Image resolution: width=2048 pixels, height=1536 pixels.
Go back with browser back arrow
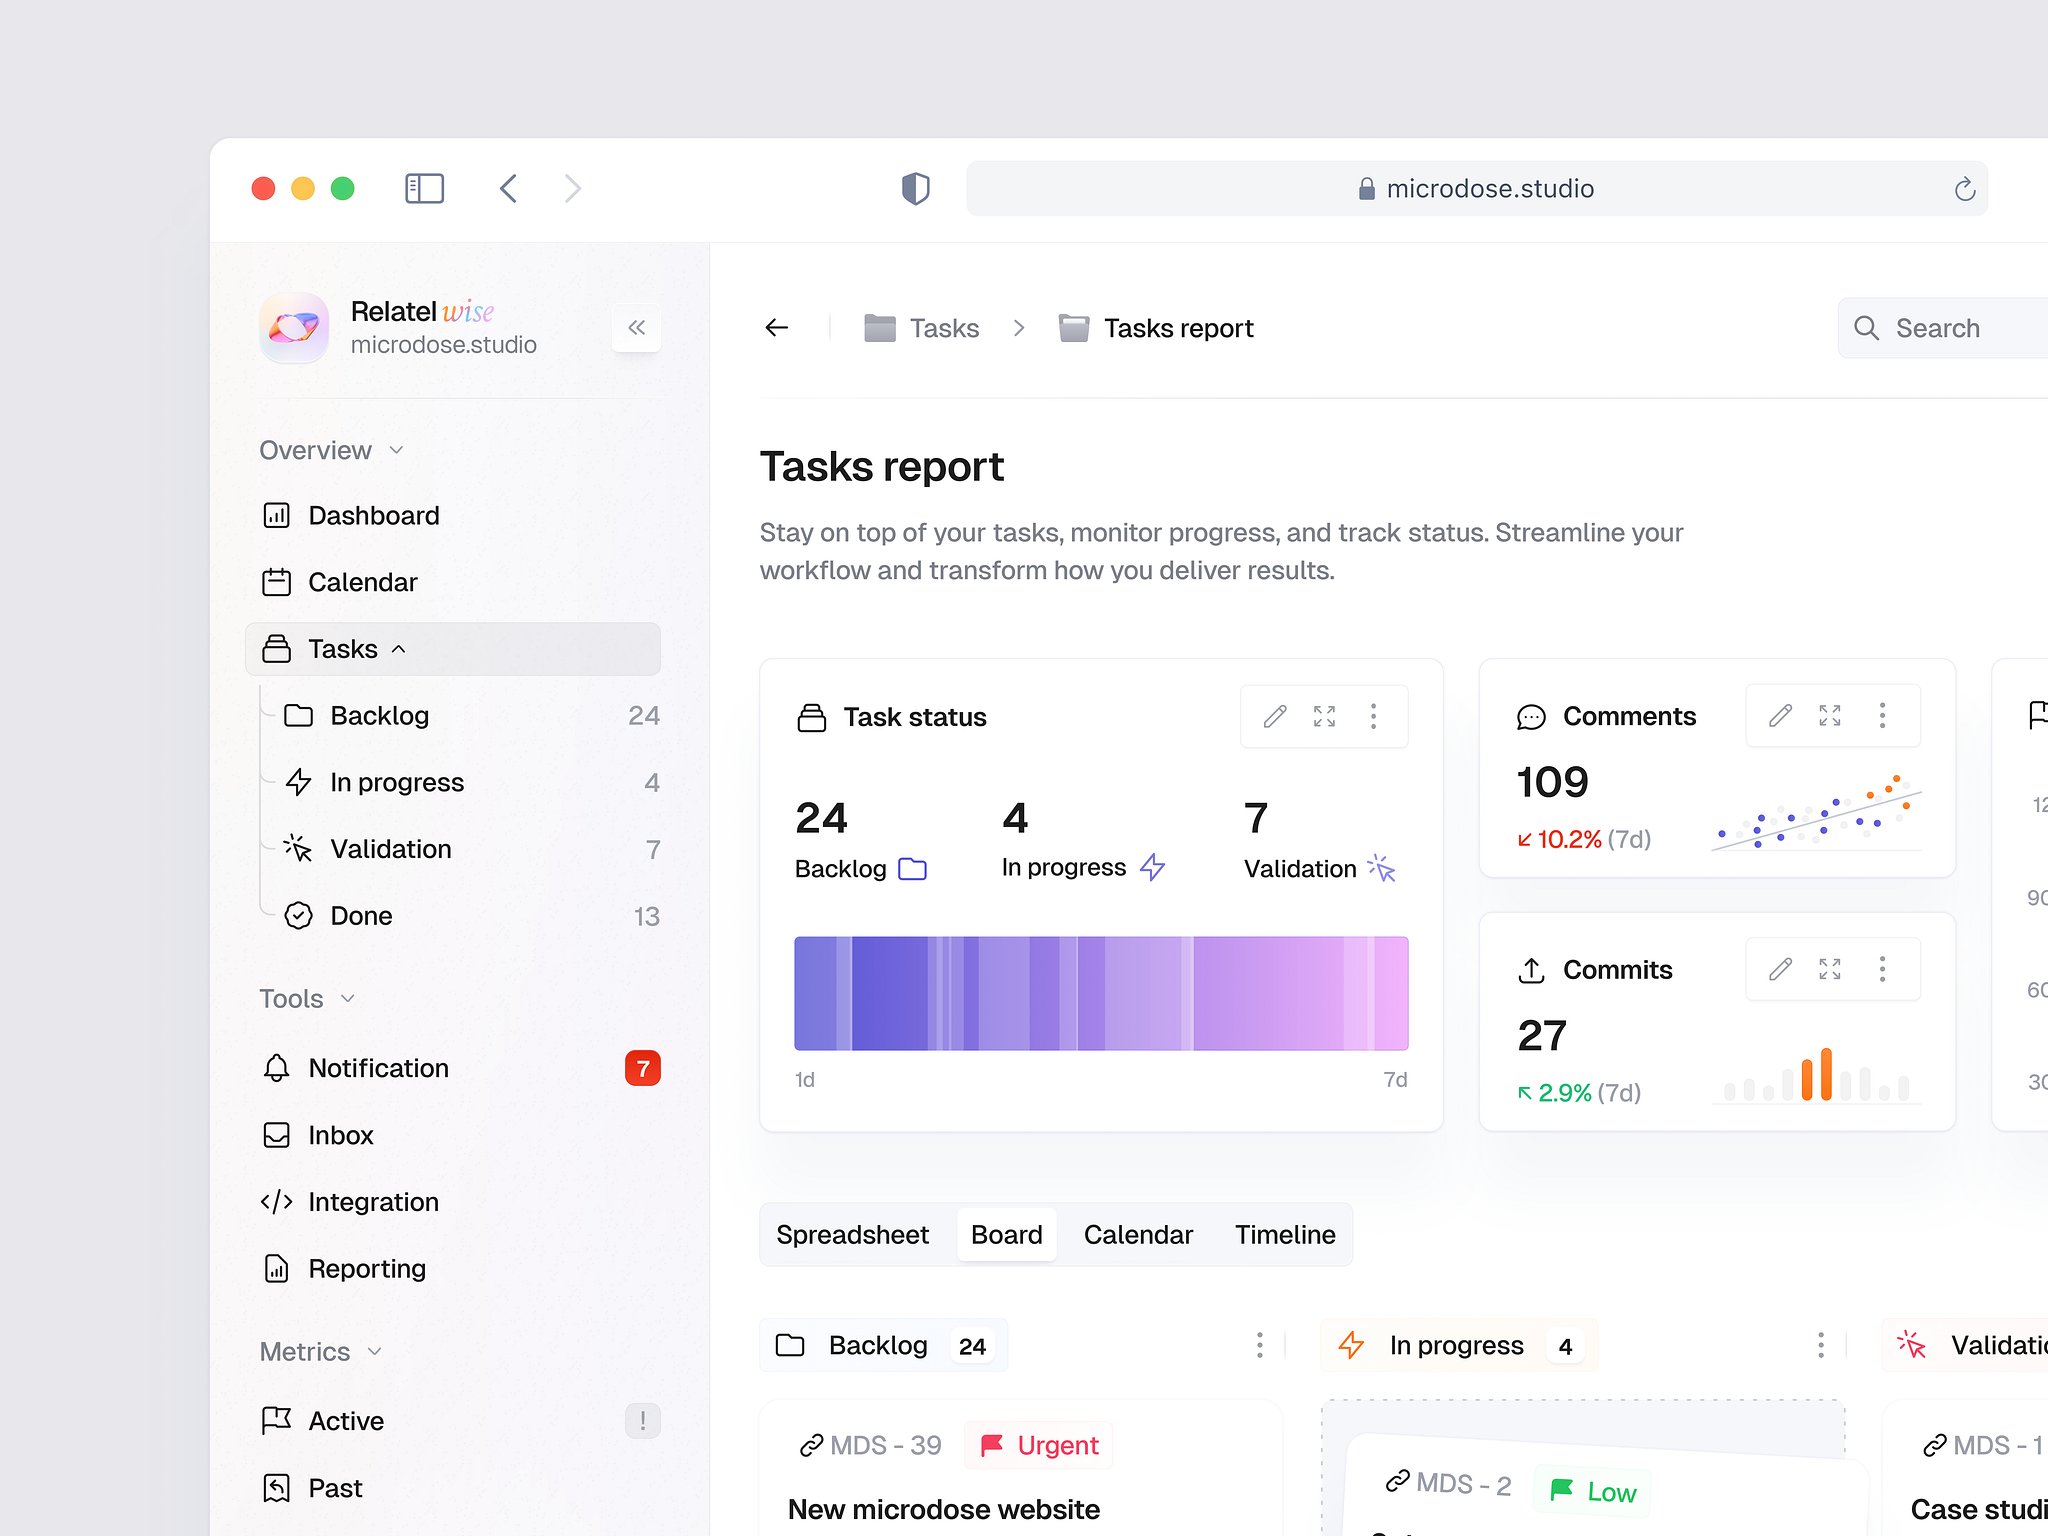[x=508, y=188]
